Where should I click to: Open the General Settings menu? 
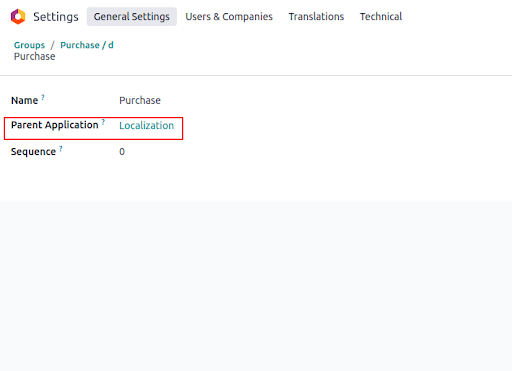coord(132,17)
